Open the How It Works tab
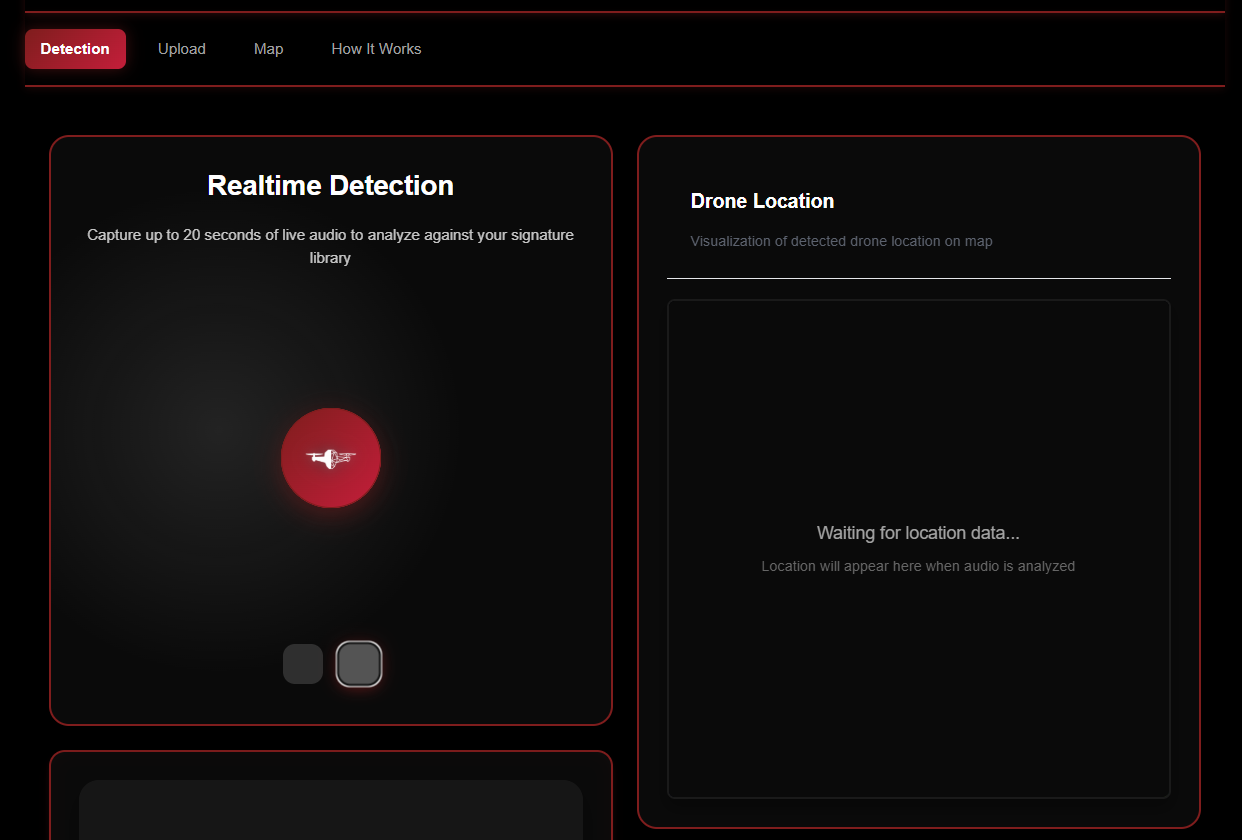1242x840 pixels. pyautogui.click(x=376, y=49)
